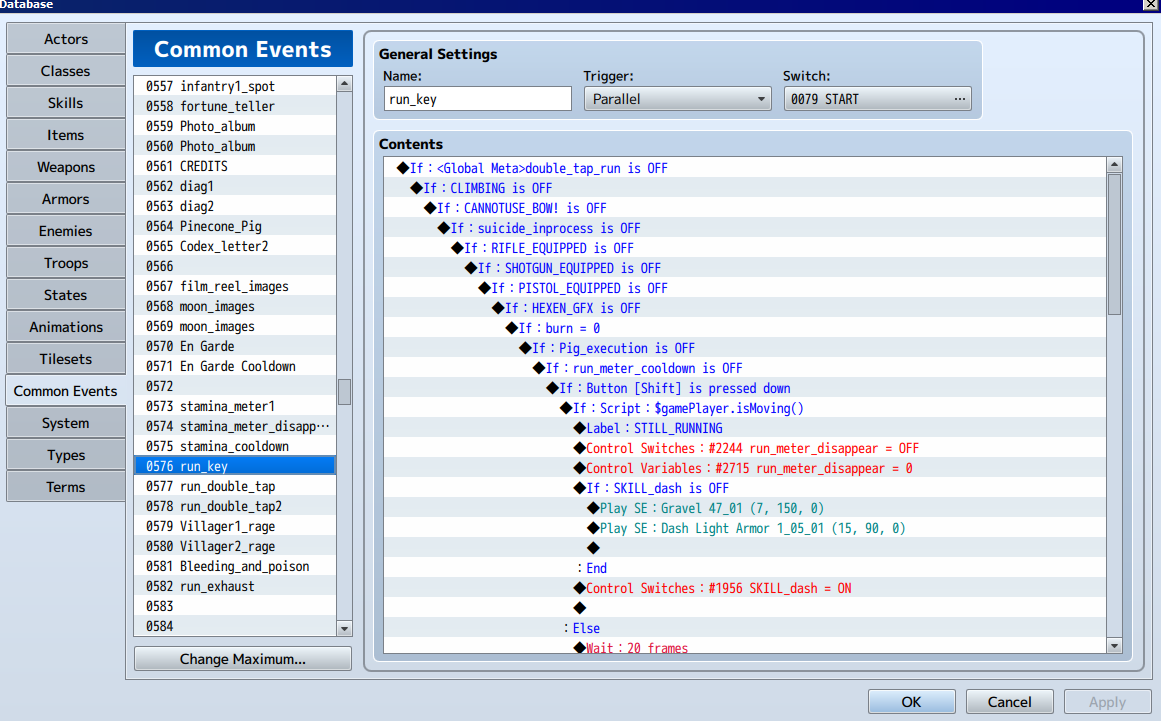
Task: Select the If RIFLE_EQUIPPED is OFF command
Action: click(x=746, y=248)
